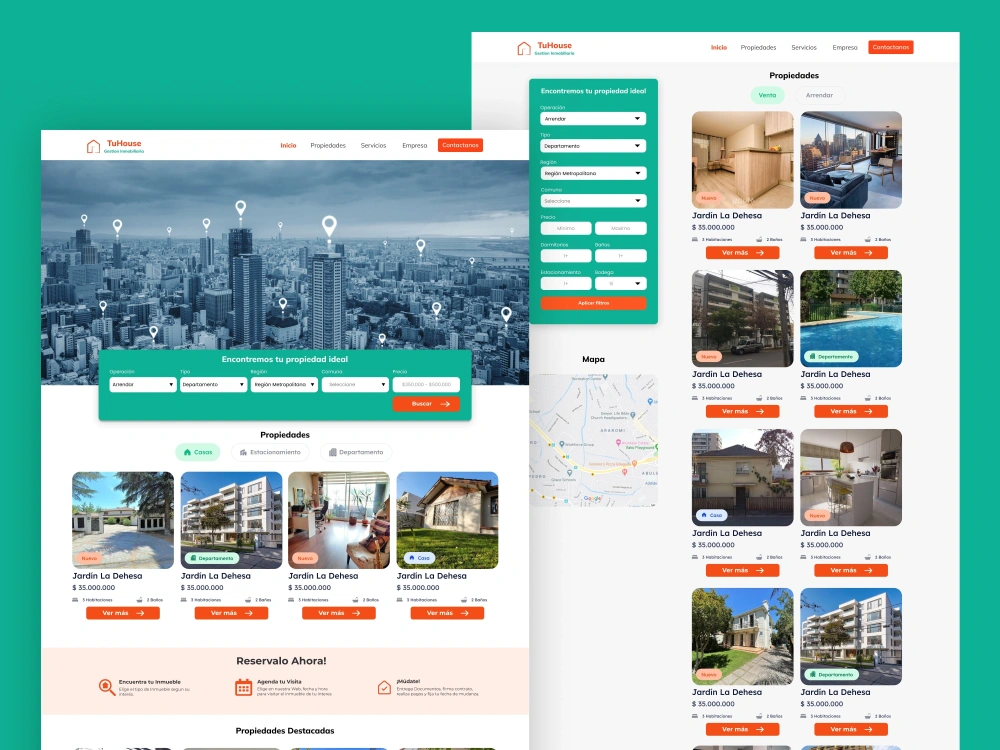Image resolution: width=1000 pixels, height=750 pixels.
Task: Click the Precio field in the hero search bar
Action: (x=426, y=385)
